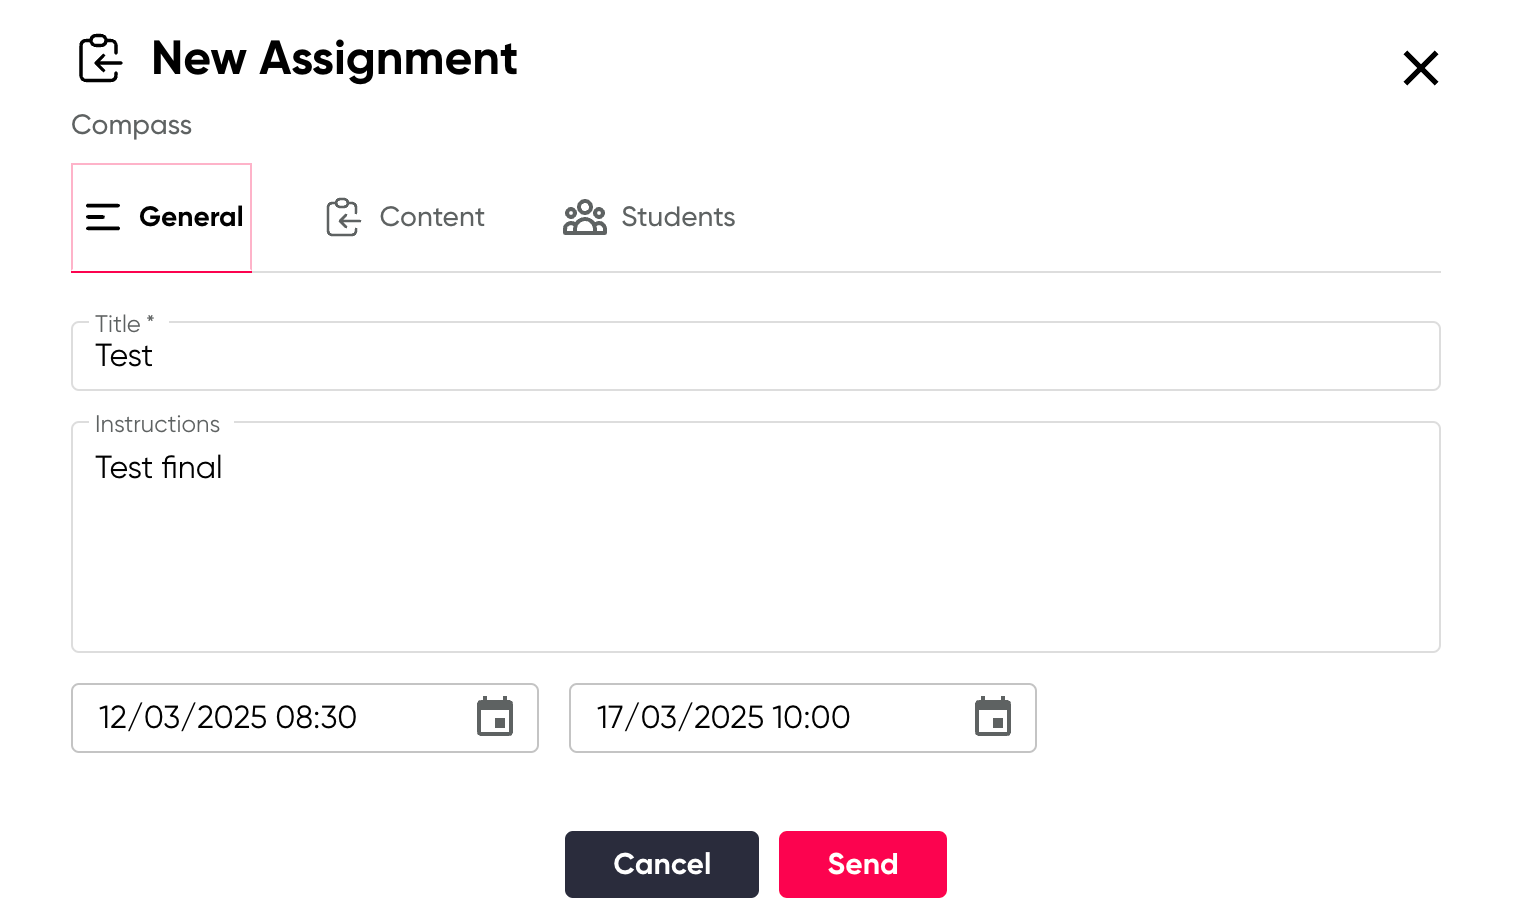Screen dimensions: 1514x922
Task: Click the Students tab's group icon
Action: point(585,217)
